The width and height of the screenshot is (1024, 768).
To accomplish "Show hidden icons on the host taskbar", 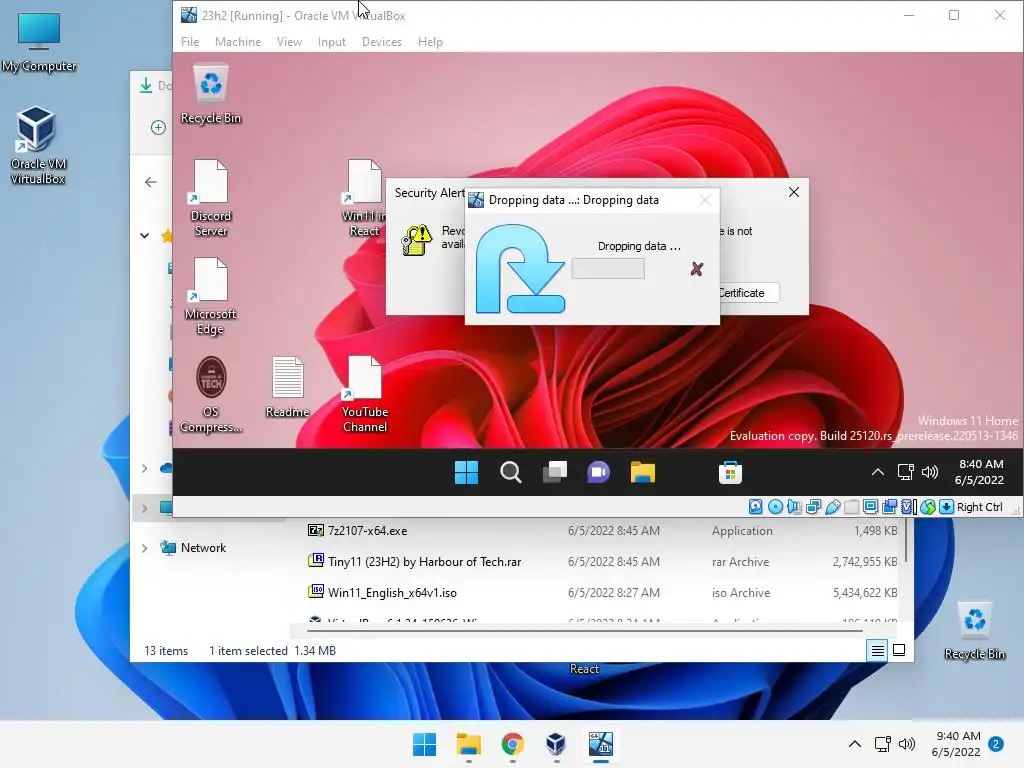I will [x=854, y=744].
